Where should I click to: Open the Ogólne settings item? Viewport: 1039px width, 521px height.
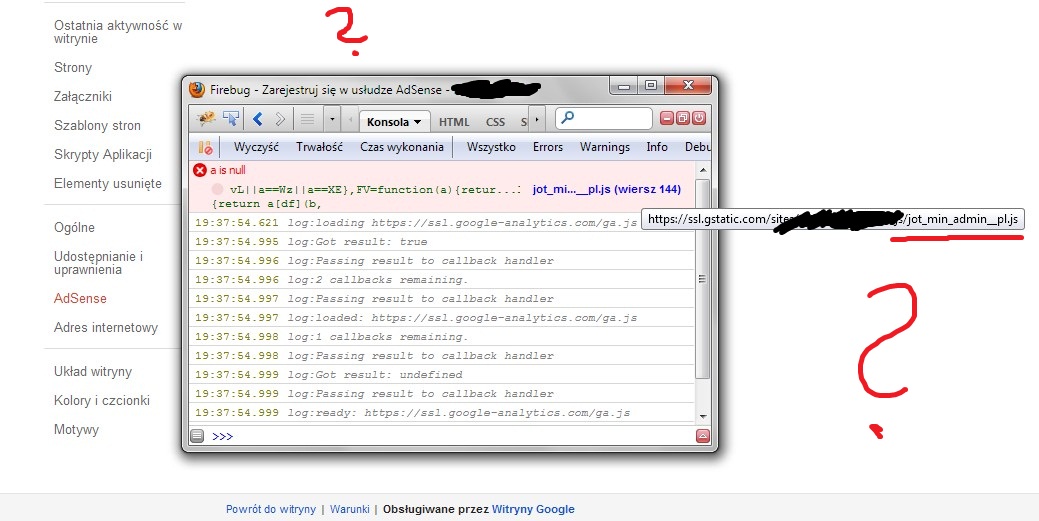pyautogui.click(x=74, y=228)
